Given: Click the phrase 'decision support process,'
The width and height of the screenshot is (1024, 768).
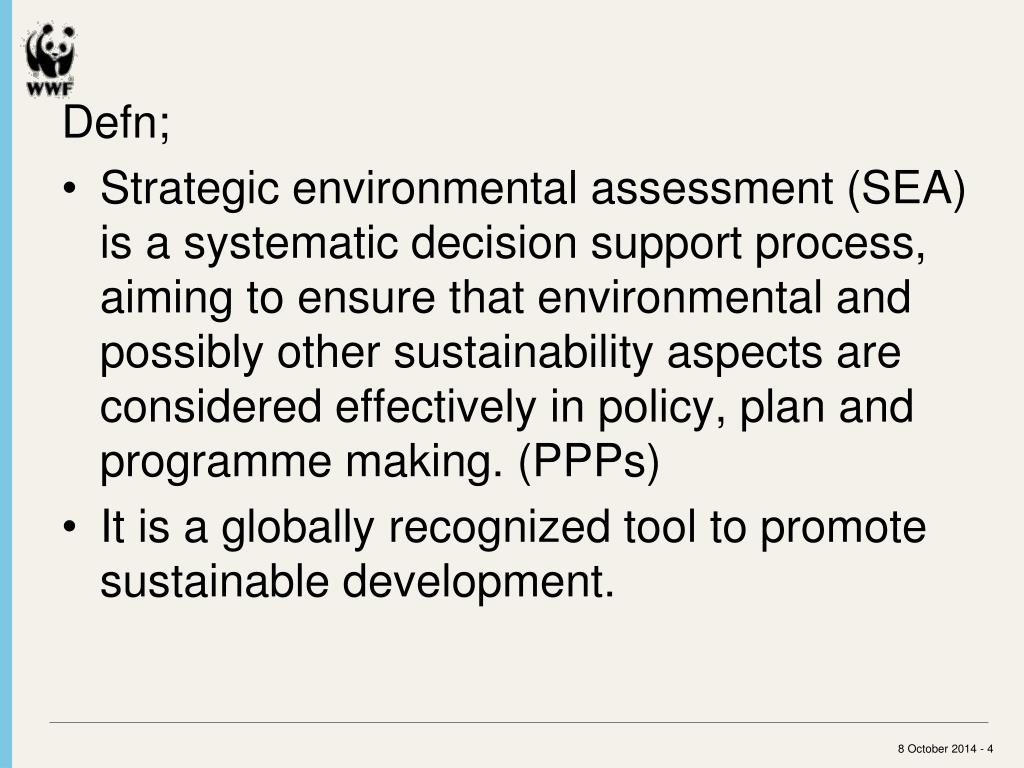Looking at the screenshot, I should tap(668, 244).
